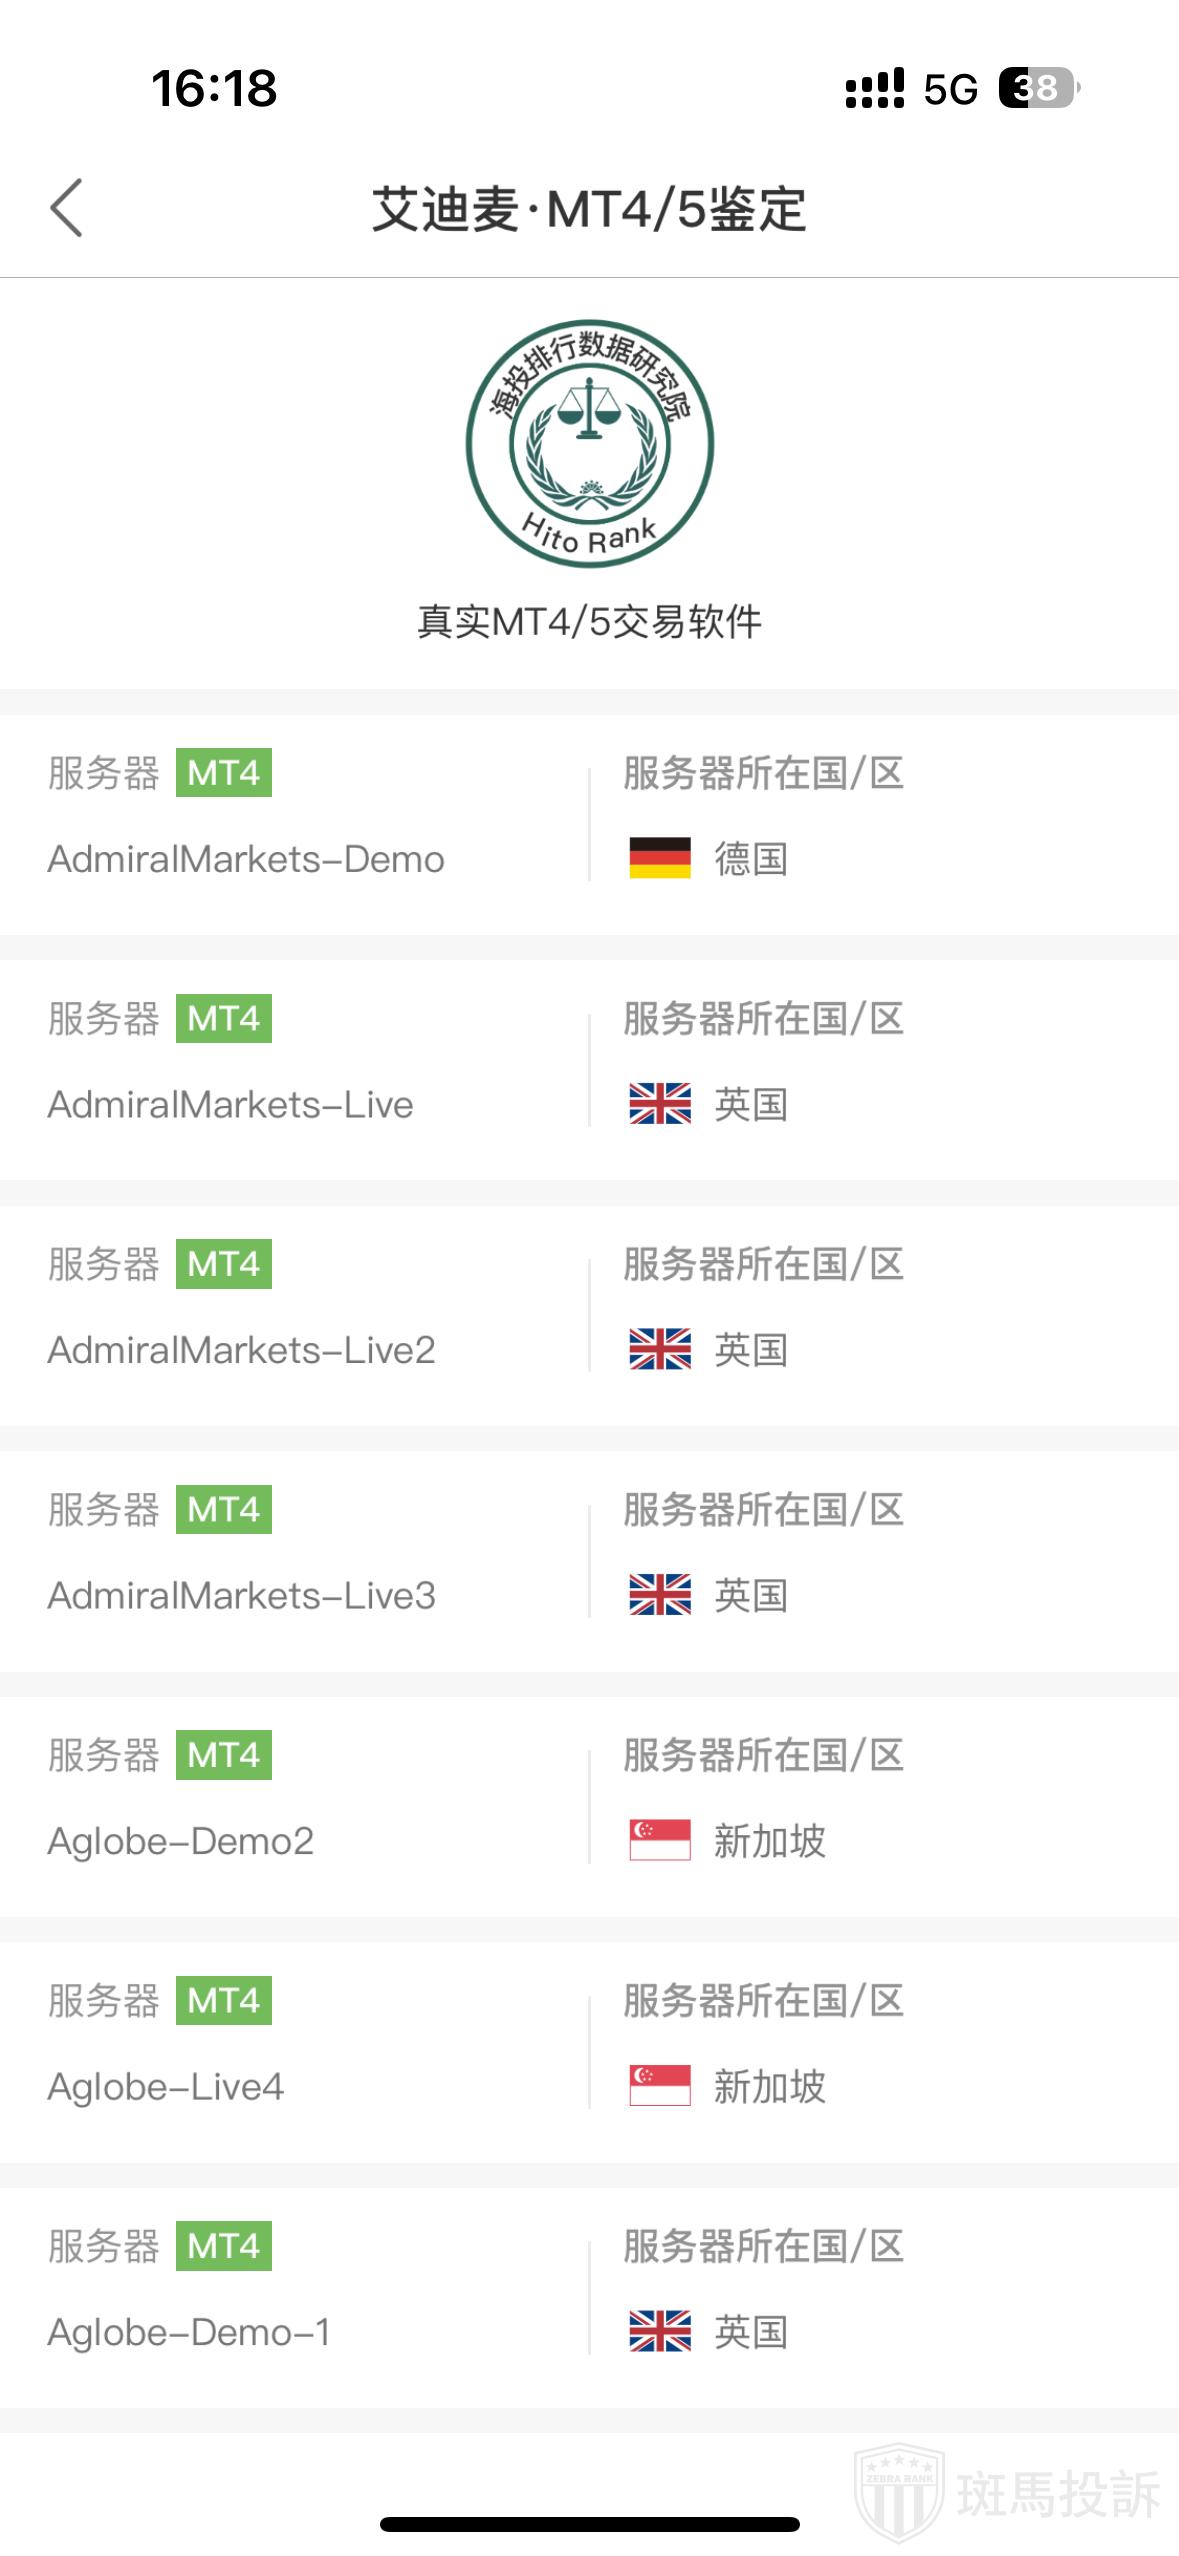Tap the battery indicator in status bar

(1038, 88)
